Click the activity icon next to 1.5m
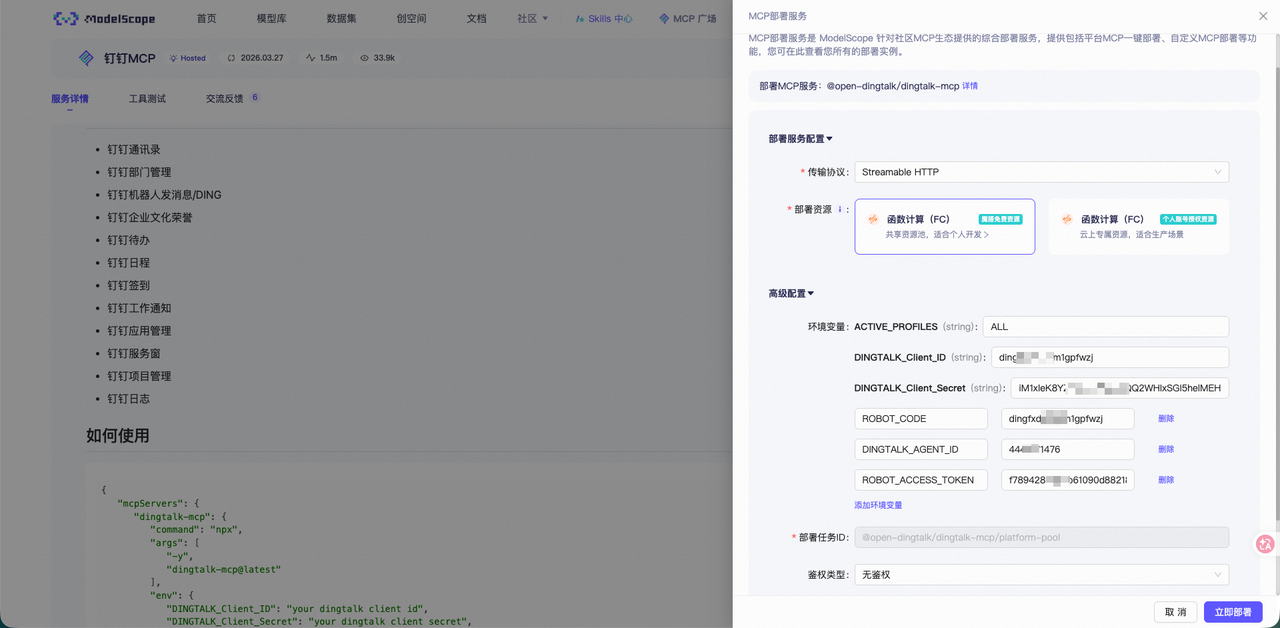Viewport: 1280px width, 628px height. pyautogui.click(x=310, y=58)
